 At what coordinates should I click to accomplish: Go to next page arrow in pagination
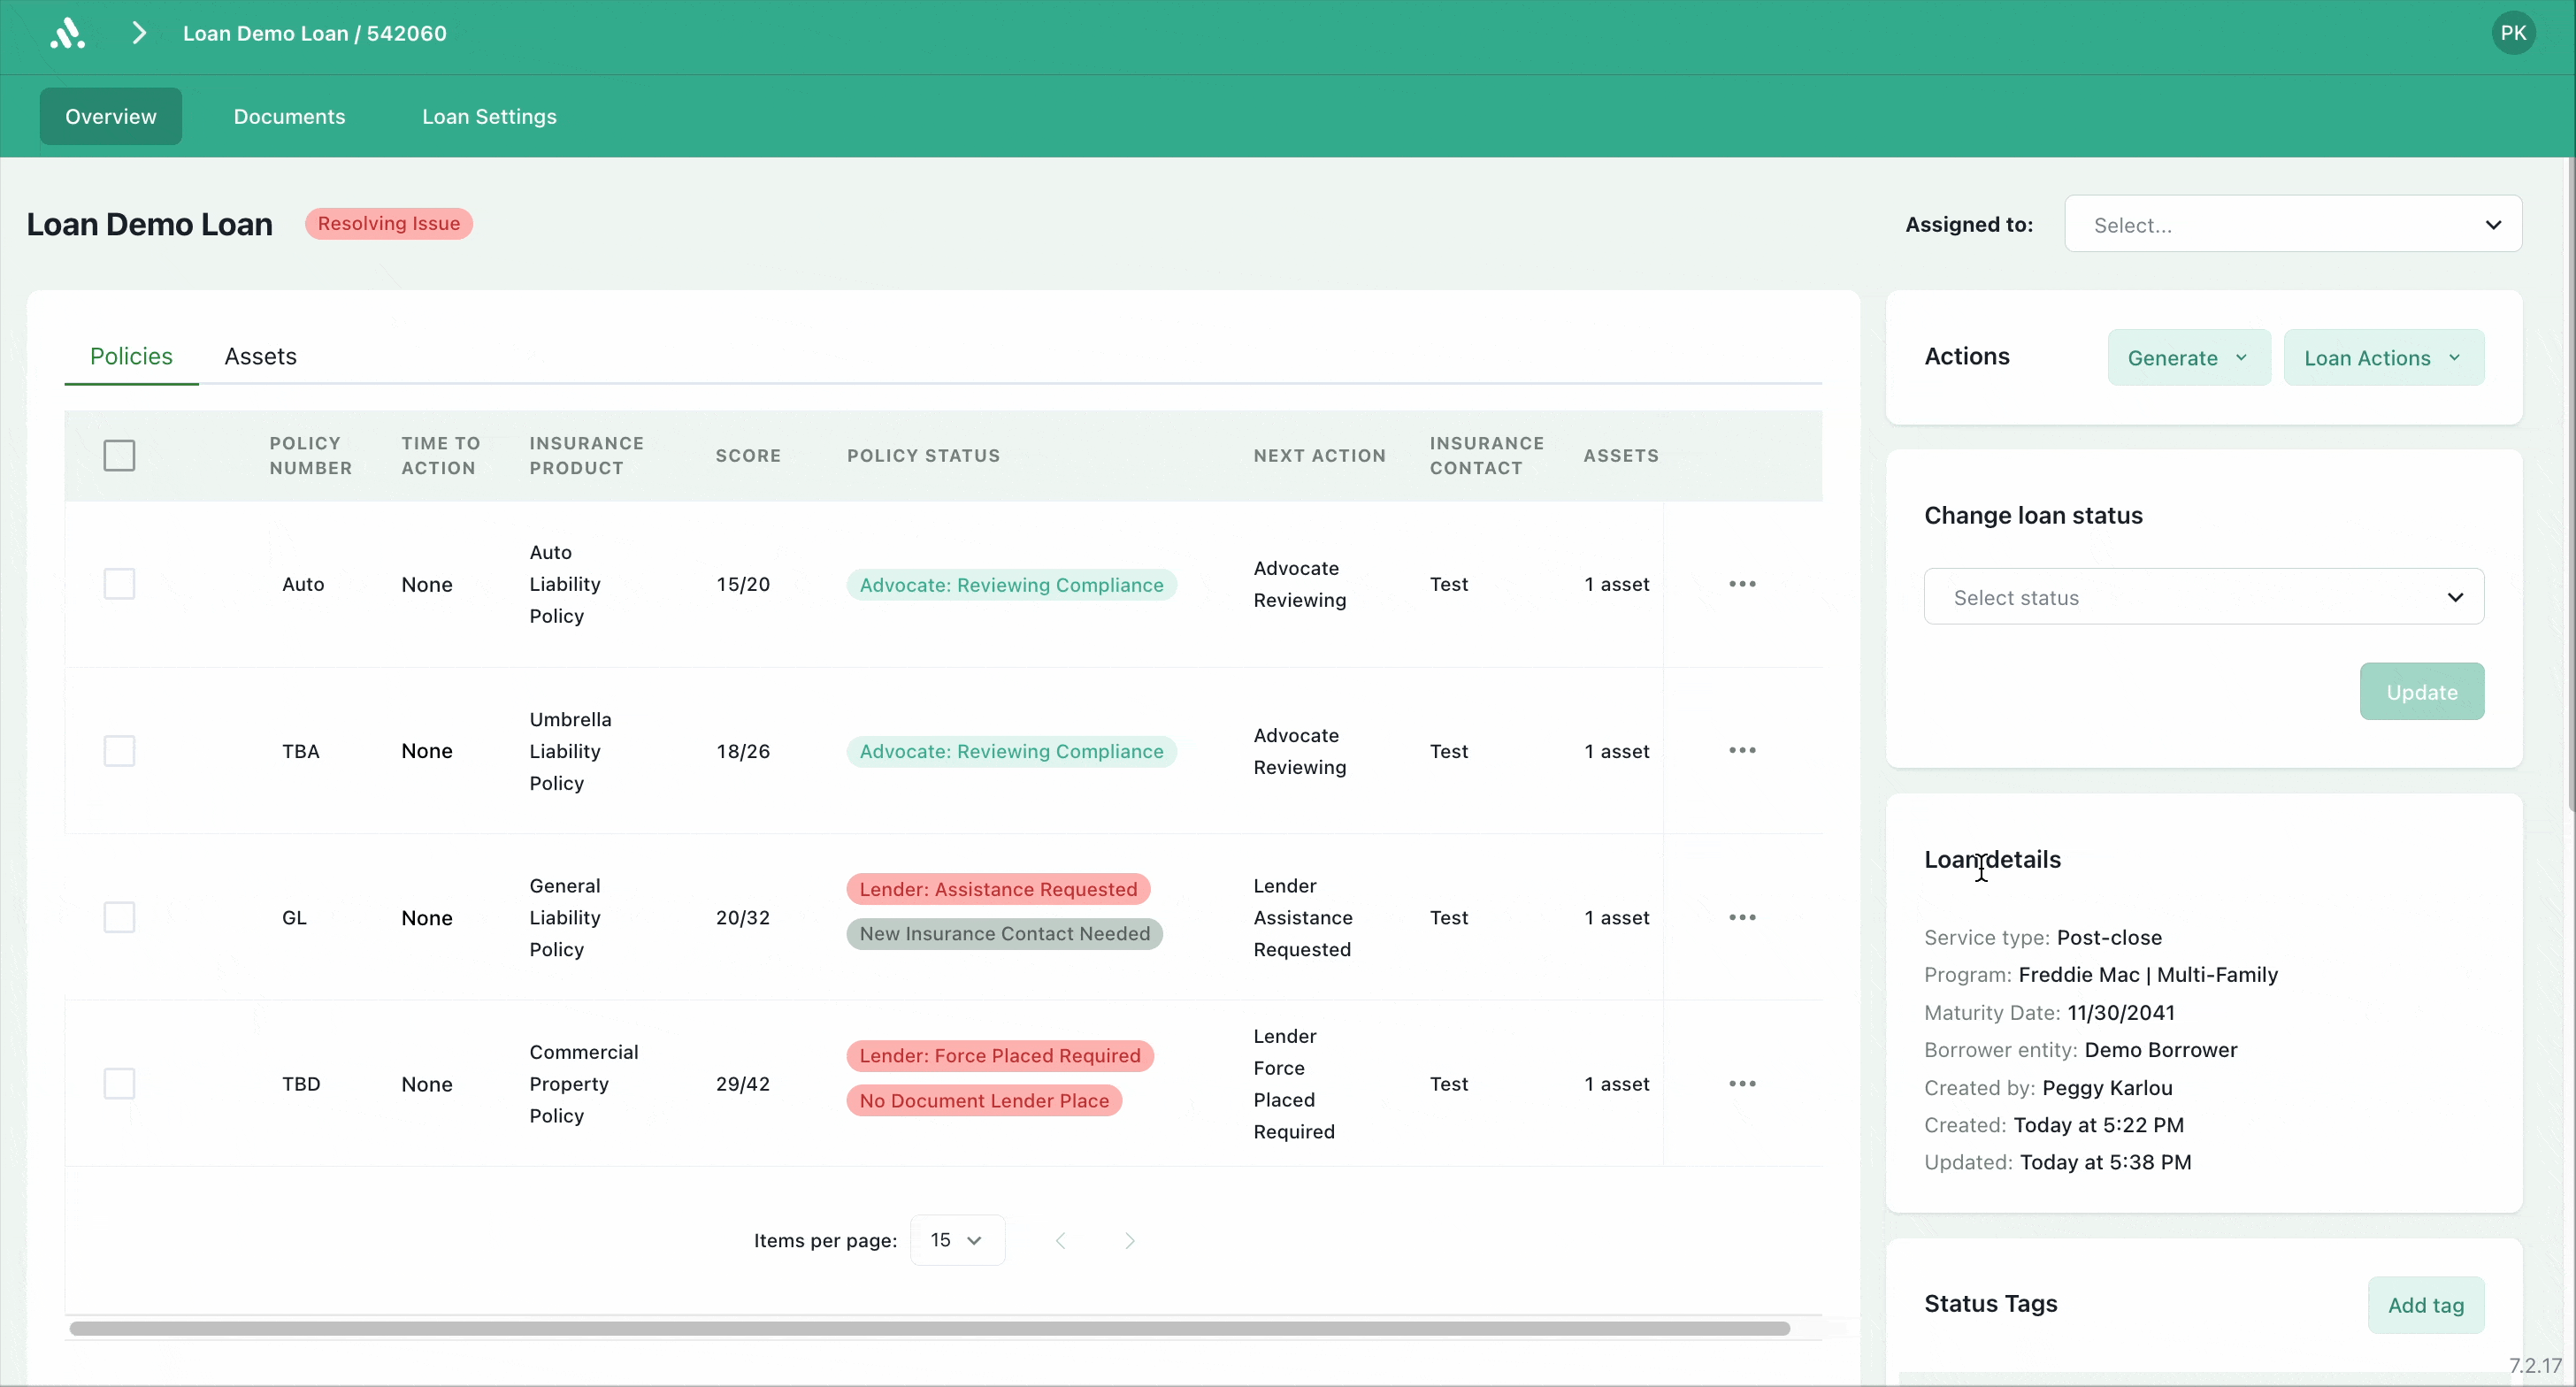coord(1129,1240)
